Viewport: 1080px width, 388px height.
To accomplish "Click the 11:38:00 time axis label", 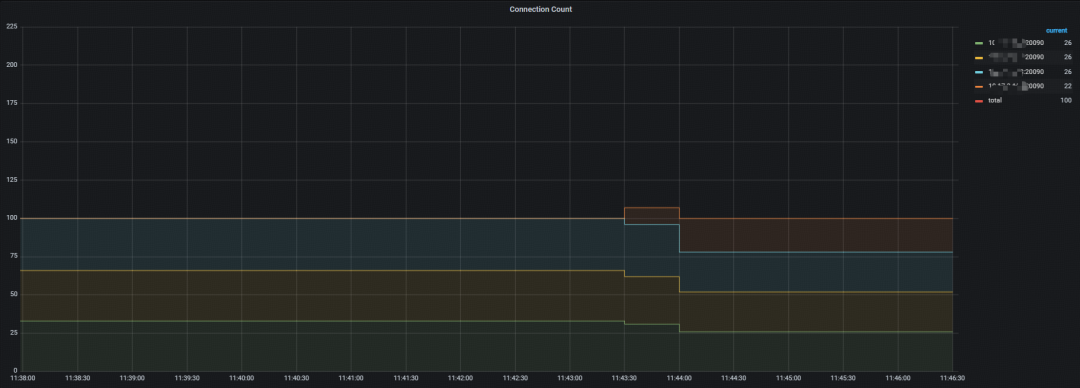I will 22,378.
